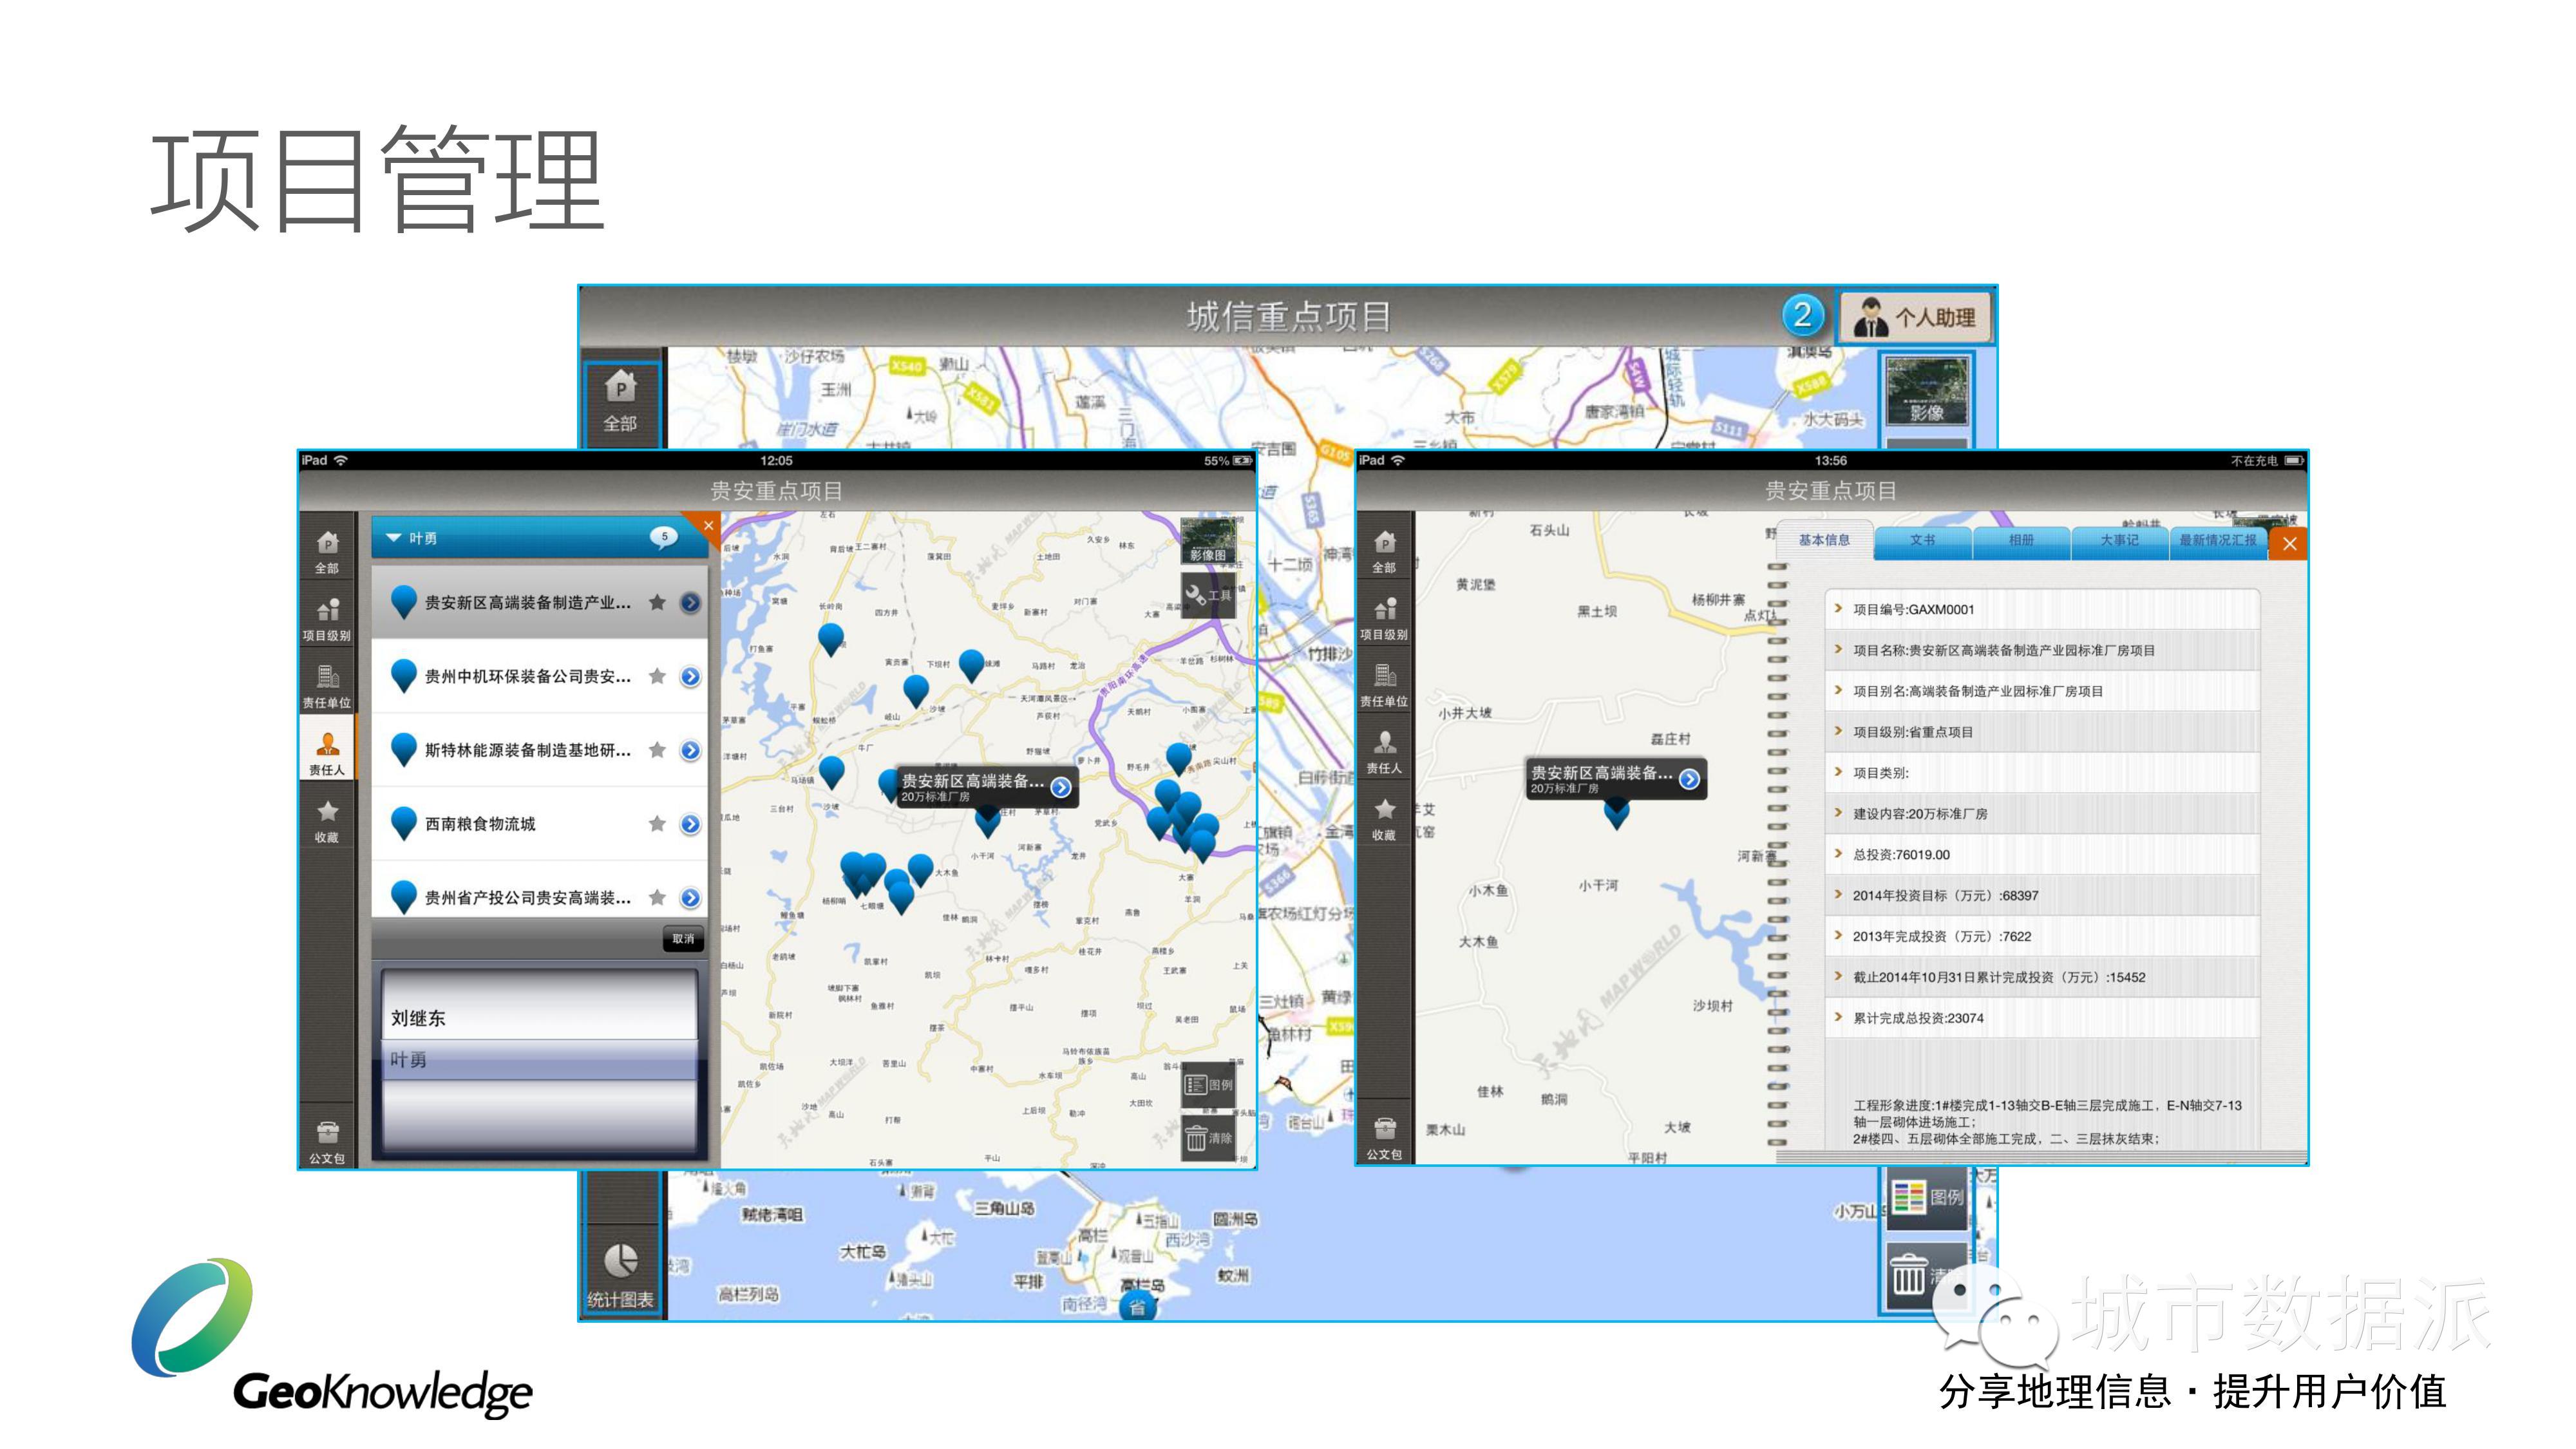
Task: Open 项目级别 in the right iPad sidebar
Action: pyautogui.click(x=1384, y=618)
